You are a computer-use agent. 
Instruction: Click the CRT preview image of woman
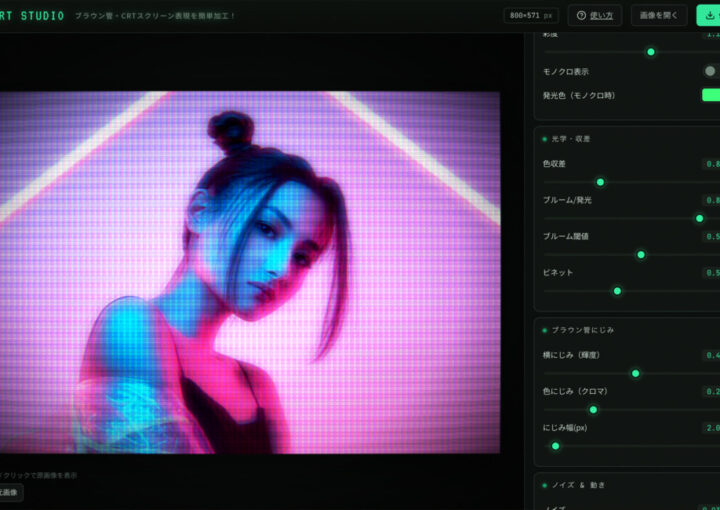pos(250,272)
